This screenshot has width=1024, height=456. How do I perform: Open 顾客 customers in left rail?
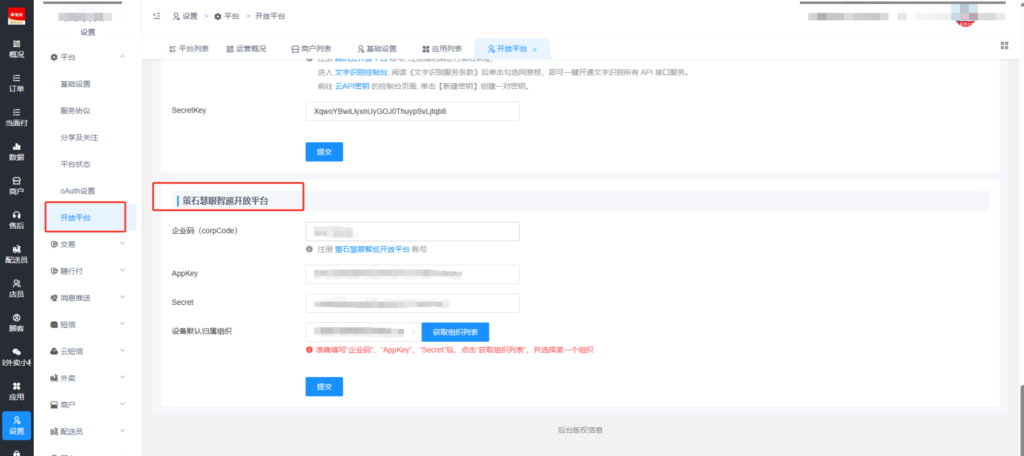coord(16,322)
